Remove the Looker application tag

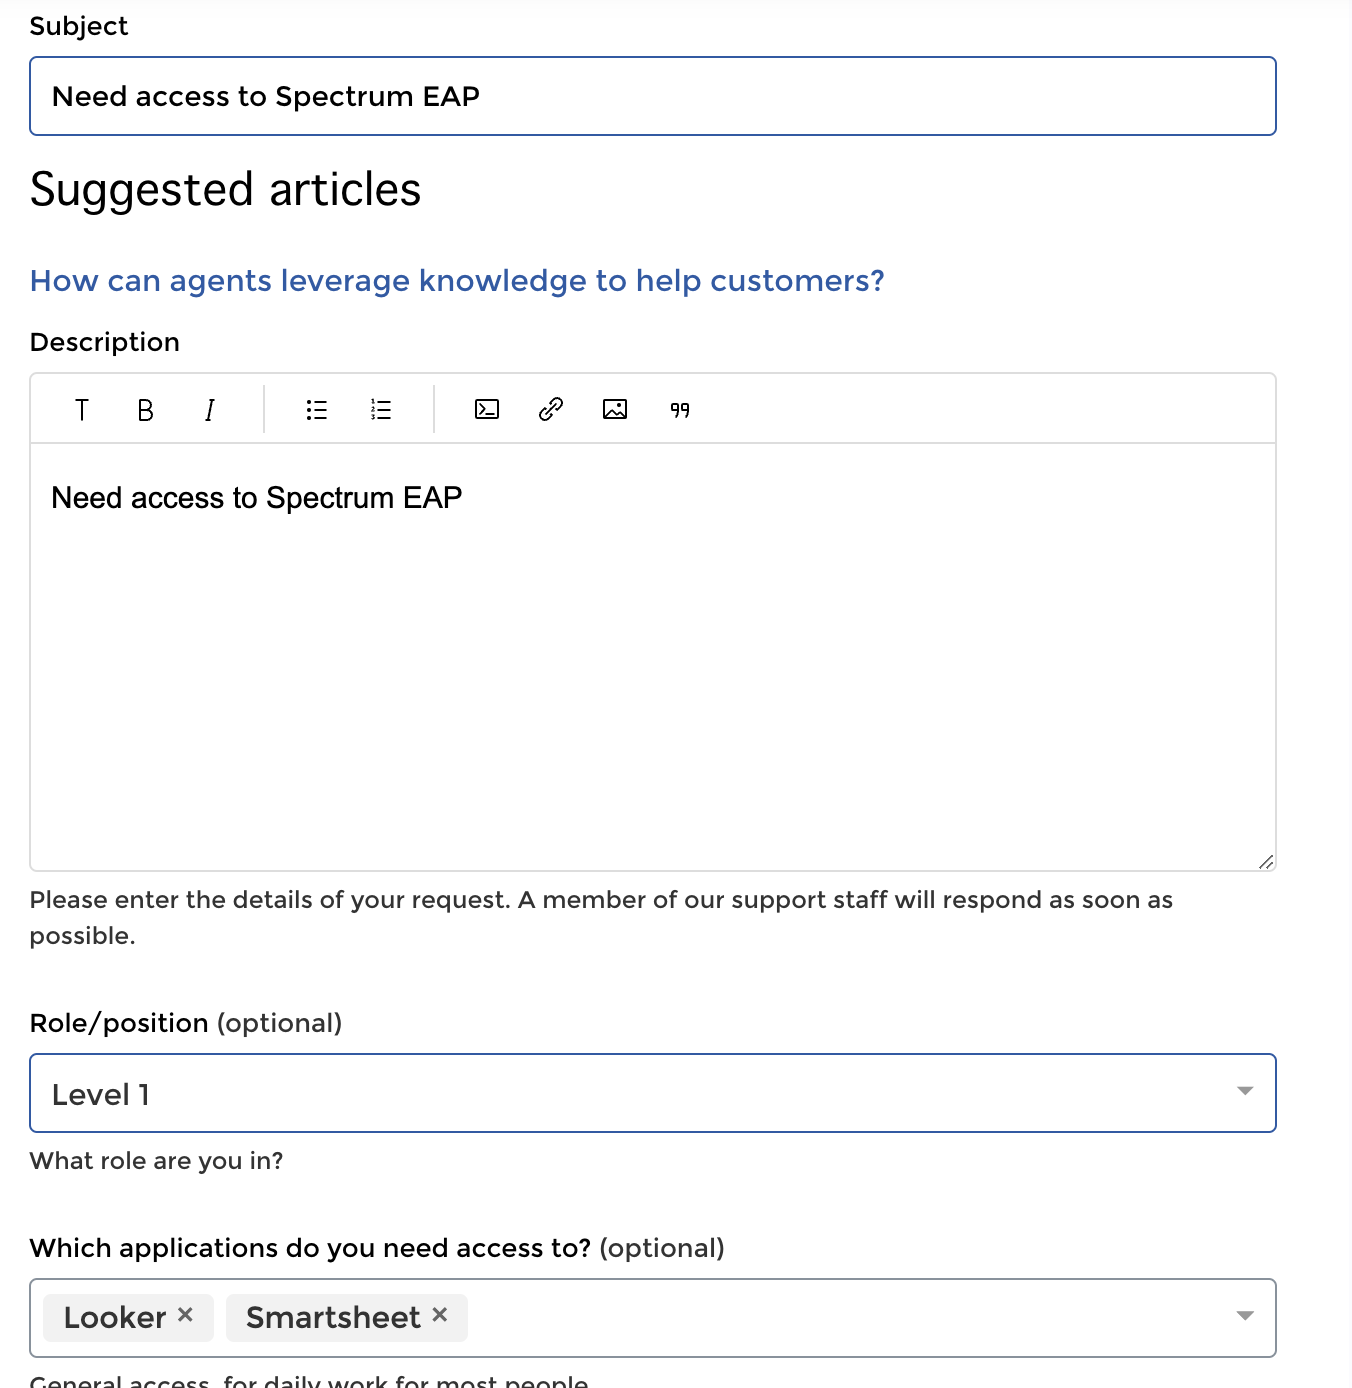[x=185, y=1315]
